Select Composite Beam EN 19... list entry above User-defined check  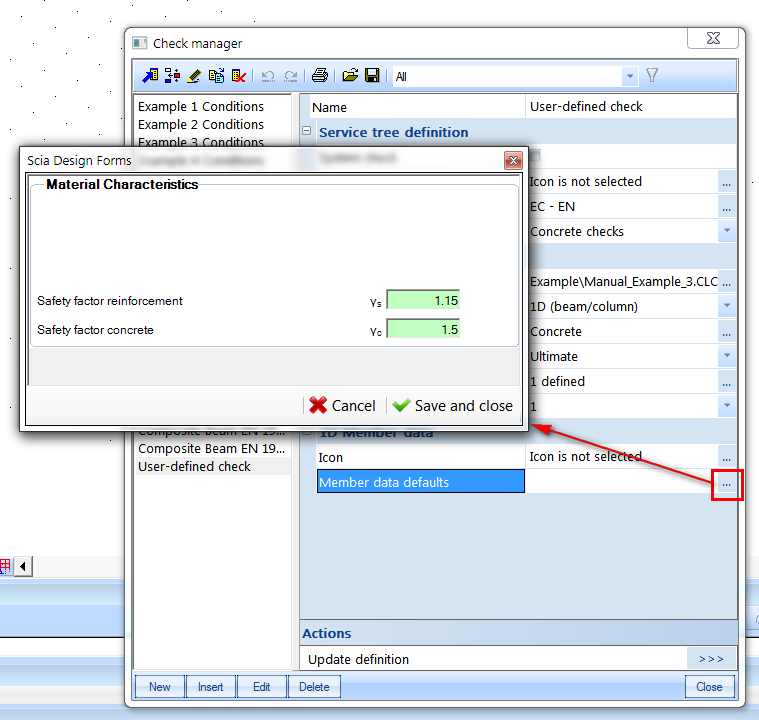pyautogui.click(x=212, y=449)
